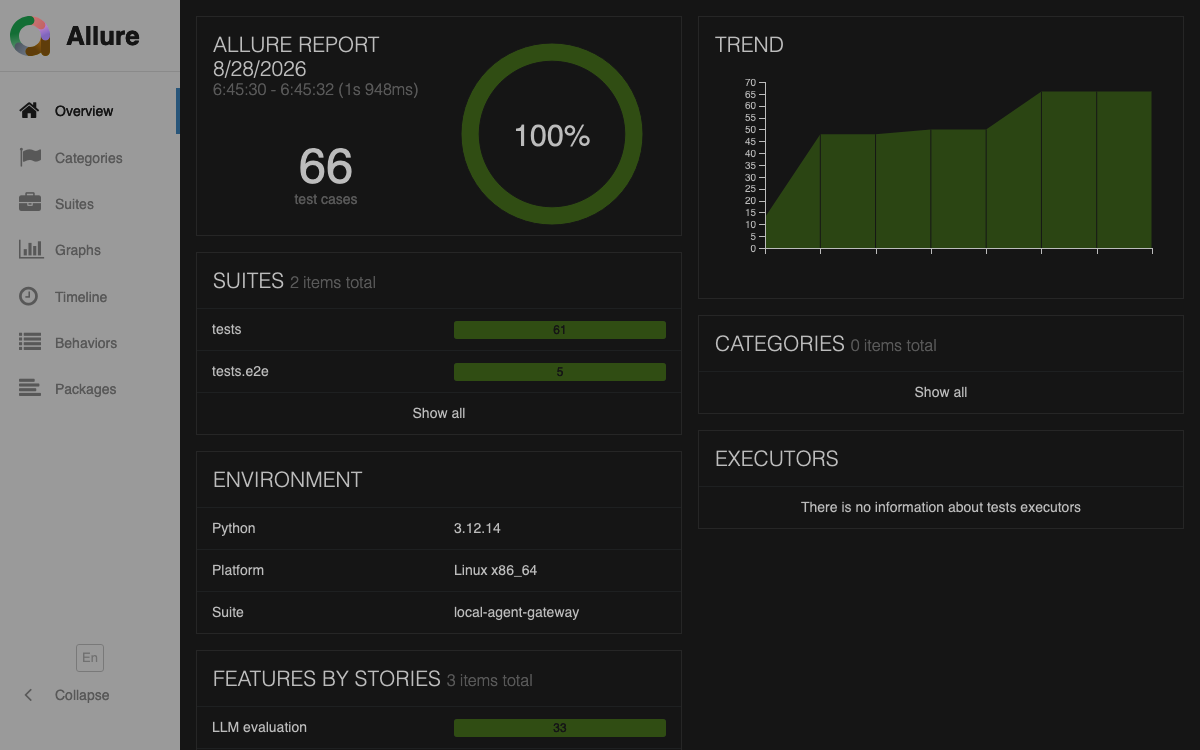Image resolution: width=1200 pixels, height=750 pixels.
Task: Select the Timeline menu label
Action: coord(81,297)
